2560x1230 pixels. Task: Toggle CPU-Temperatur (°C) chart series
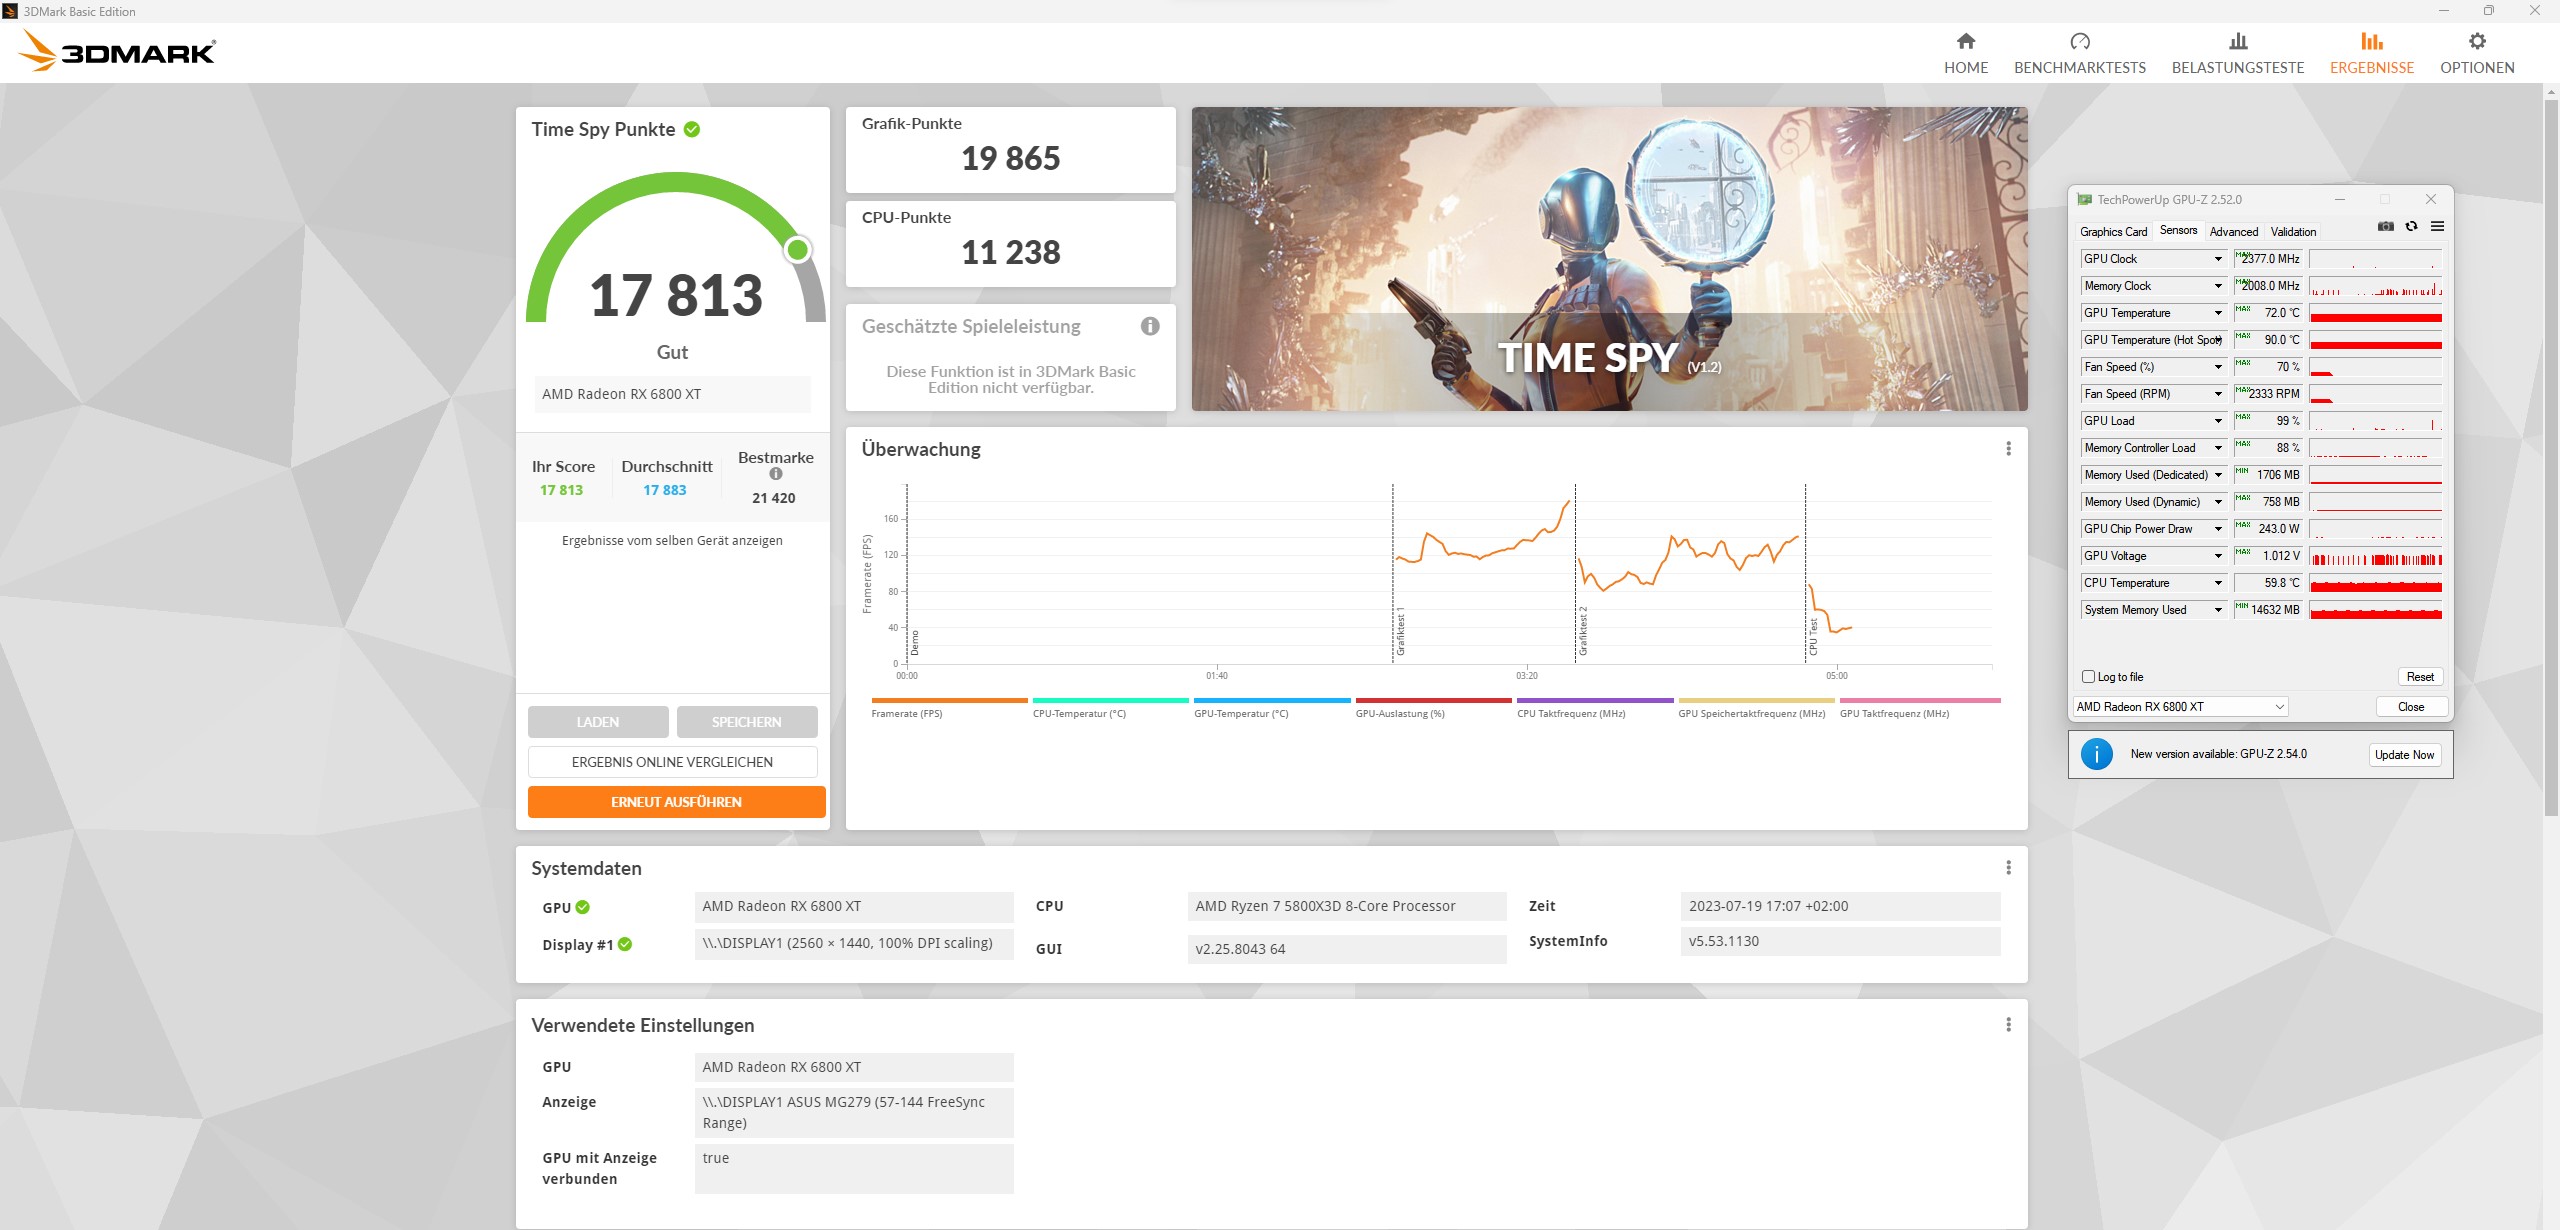click(1110, 708)
